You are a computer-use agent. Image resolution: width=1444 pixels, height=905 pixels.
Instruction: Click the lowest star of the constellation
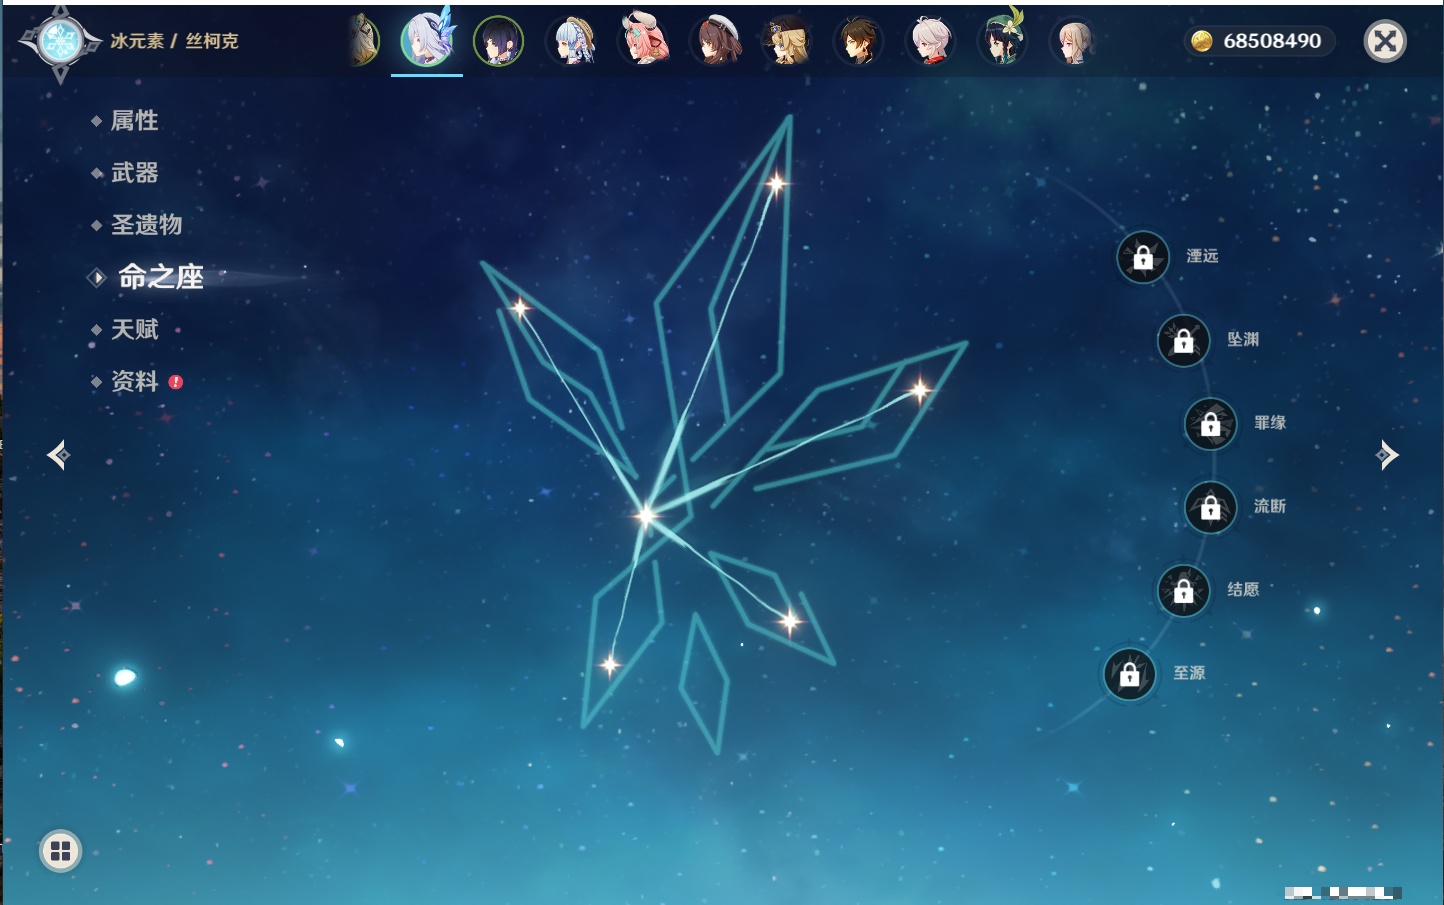pos(609,664)
